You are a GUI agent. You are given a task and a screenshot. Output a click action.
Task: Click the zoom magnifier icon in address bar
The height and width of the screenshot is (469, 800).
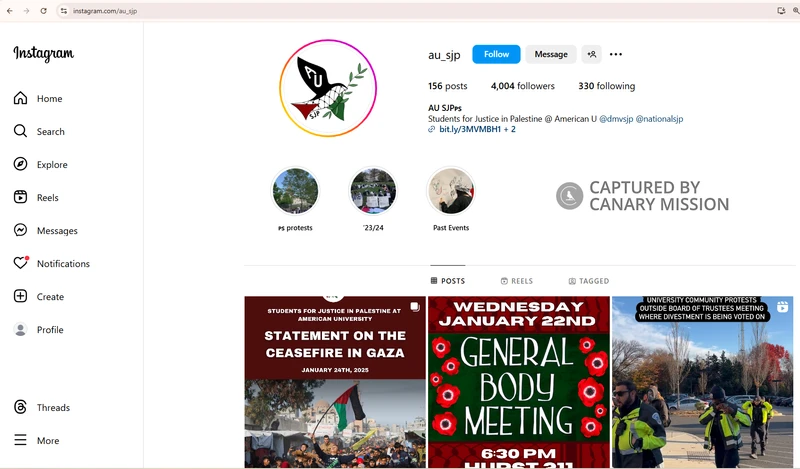(x=796, y=11)
